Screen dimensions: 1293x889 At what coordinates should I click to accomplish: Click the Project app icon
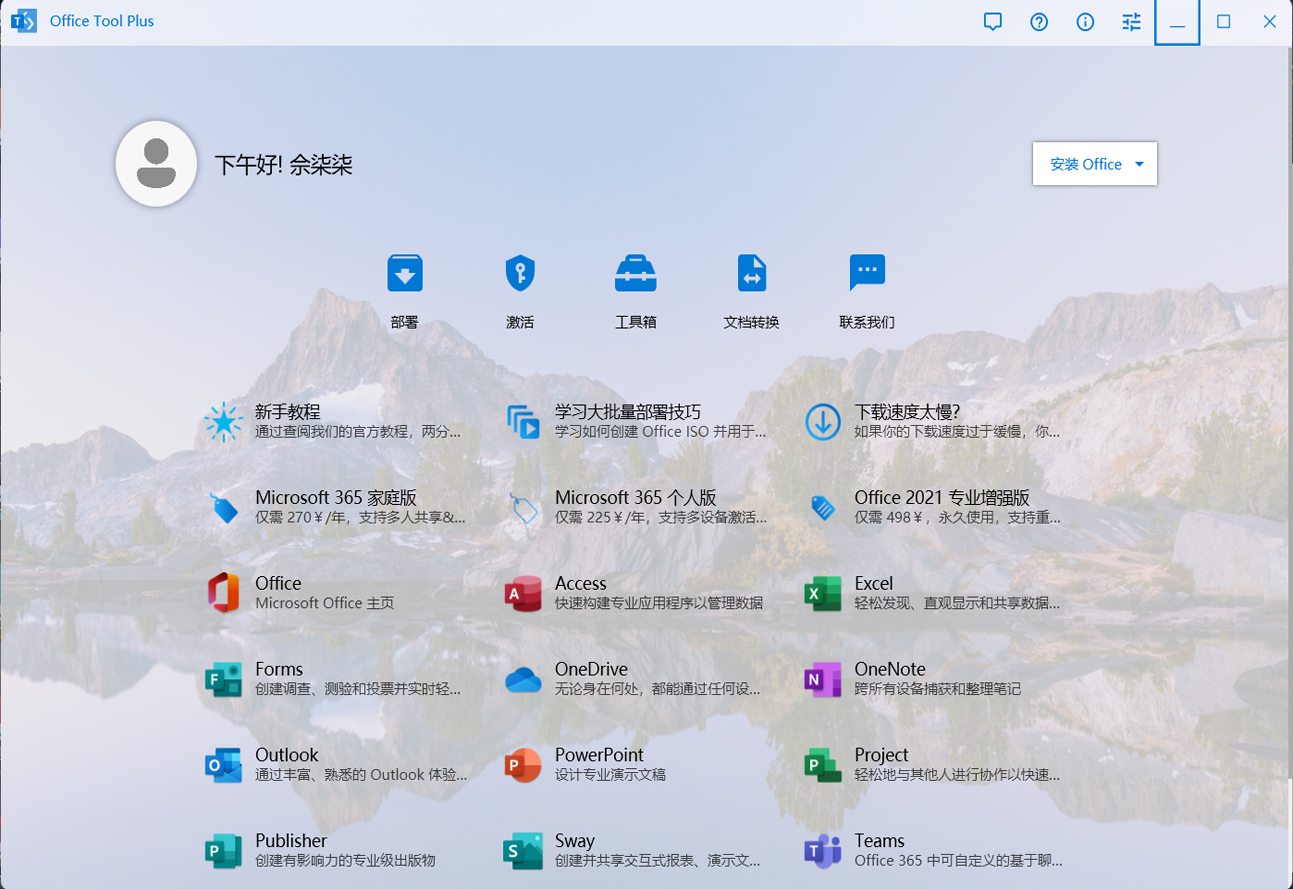823,765
